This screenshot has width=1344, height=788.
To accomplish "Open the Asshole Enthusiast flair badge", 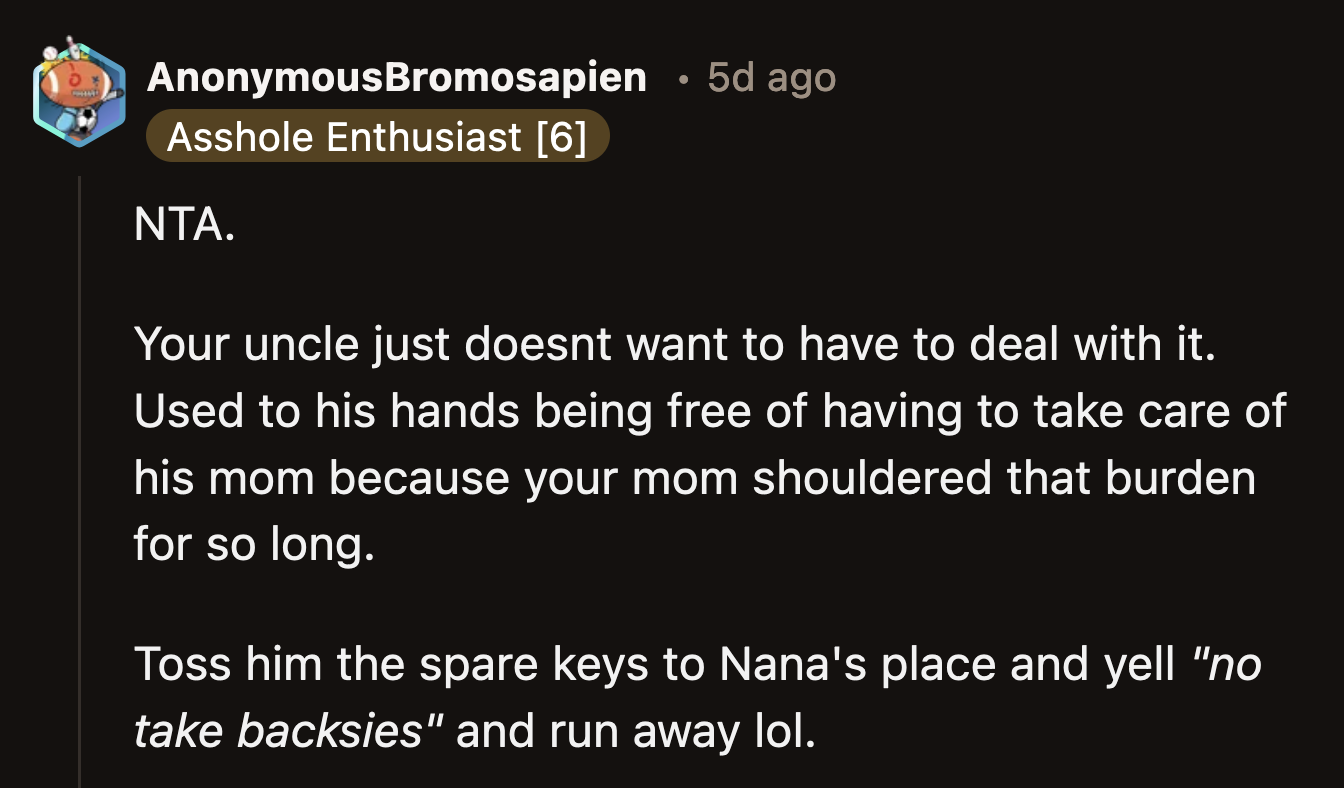I will [x=378, y=137].
